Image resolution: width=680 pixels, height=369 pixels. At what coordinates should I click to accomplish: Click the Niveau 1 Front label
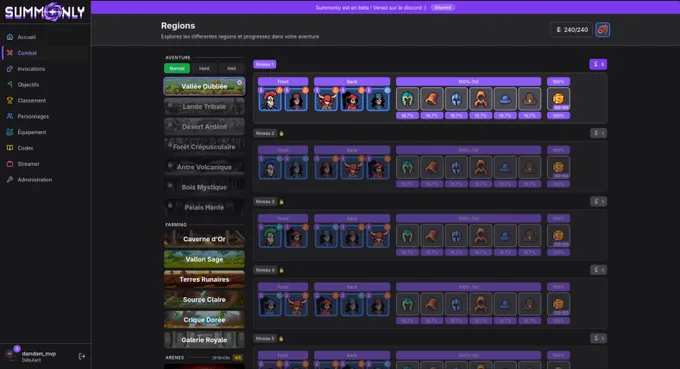click(283, 82)
